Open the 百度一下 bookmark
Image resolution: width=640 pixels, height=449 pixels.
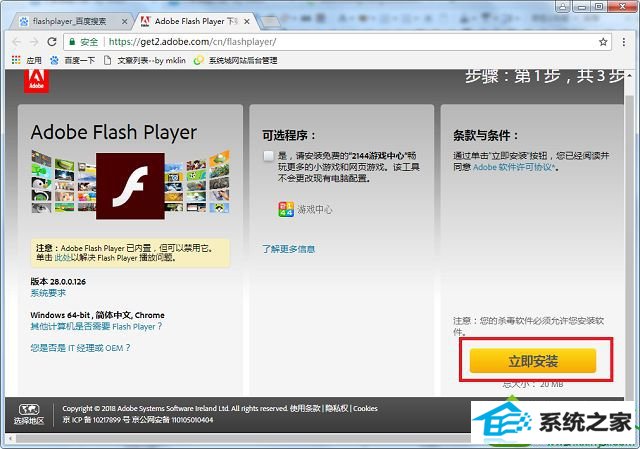[x=72, y=60]
